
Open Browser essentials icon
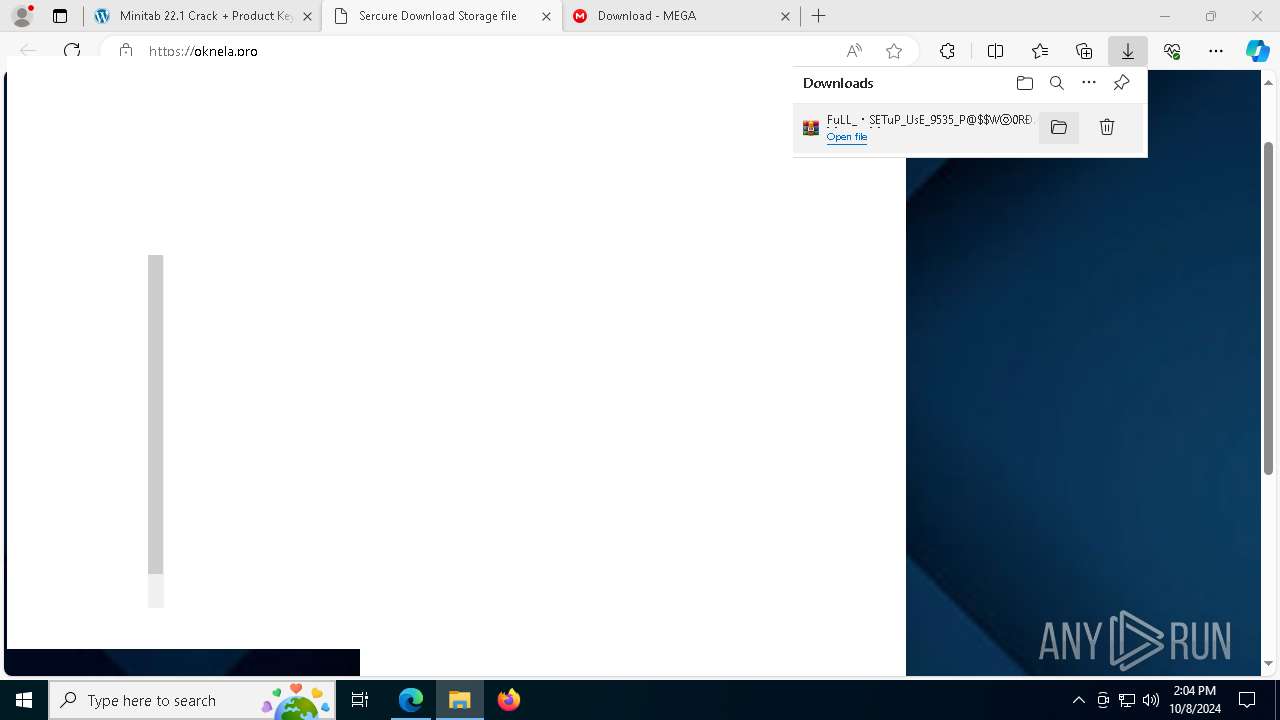(1172, 51)
